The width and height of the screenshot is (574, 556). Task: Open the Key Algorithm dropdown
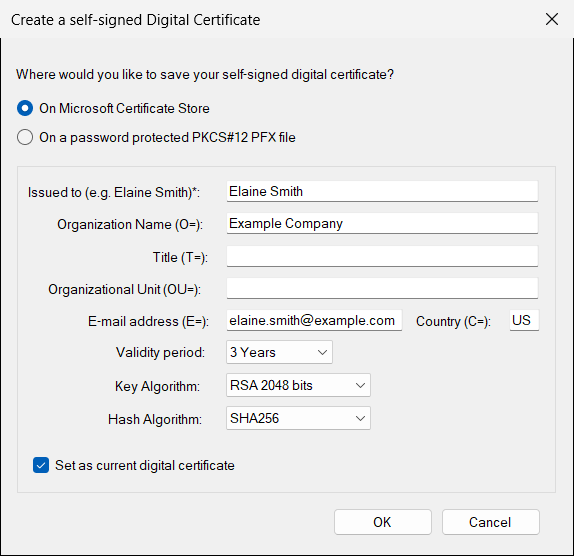pyautogui.click(x=298, y=385)
